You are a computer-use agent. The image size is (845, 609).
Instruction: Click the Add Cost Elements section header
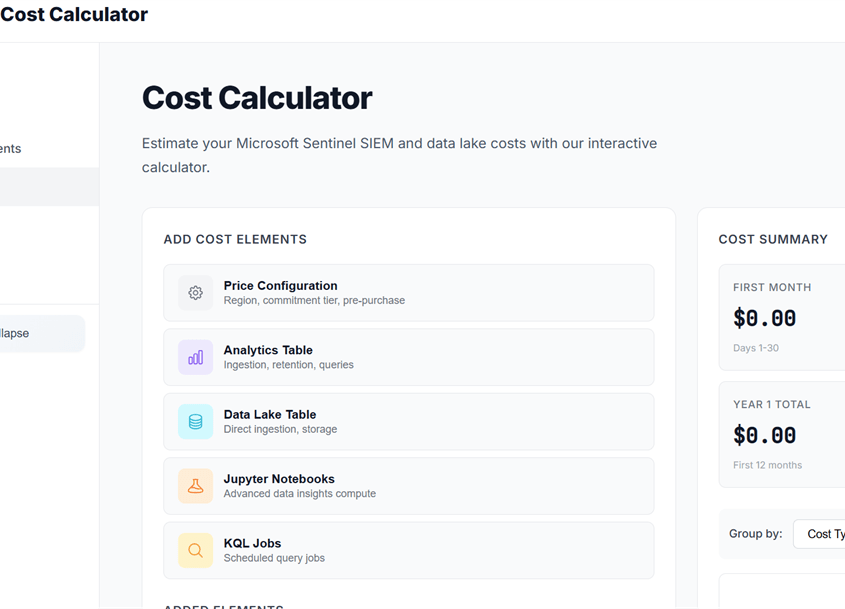(x=235, y=240)
